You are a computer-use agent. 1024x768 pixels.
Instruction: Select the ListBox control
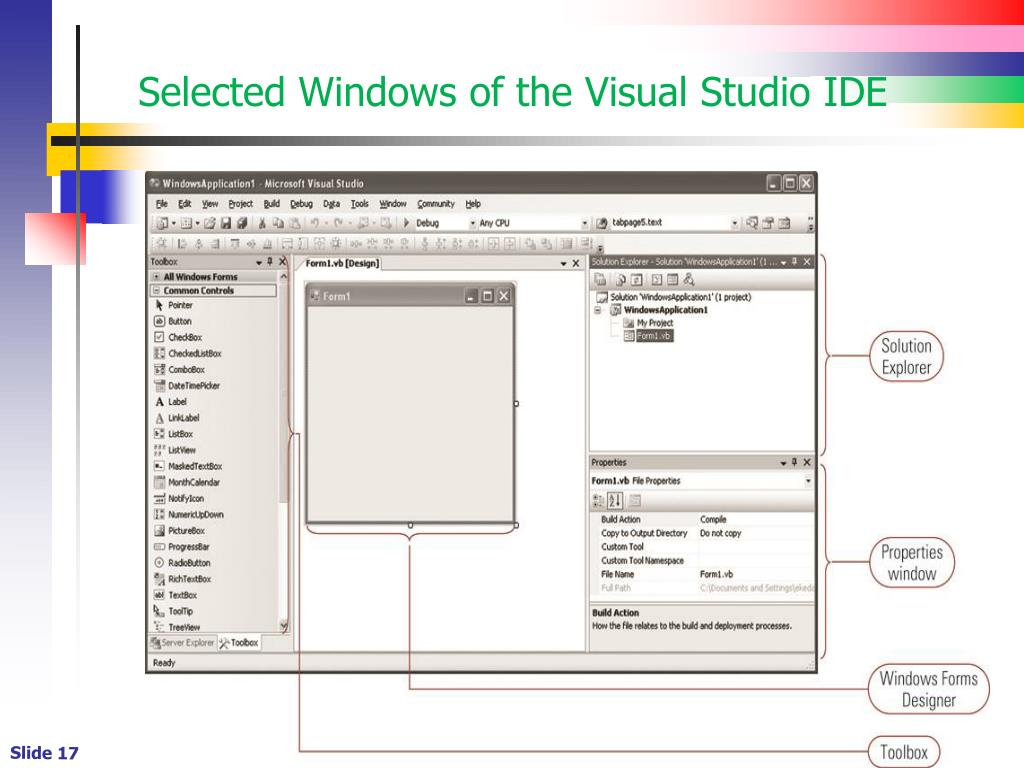[x=174, y=434]
